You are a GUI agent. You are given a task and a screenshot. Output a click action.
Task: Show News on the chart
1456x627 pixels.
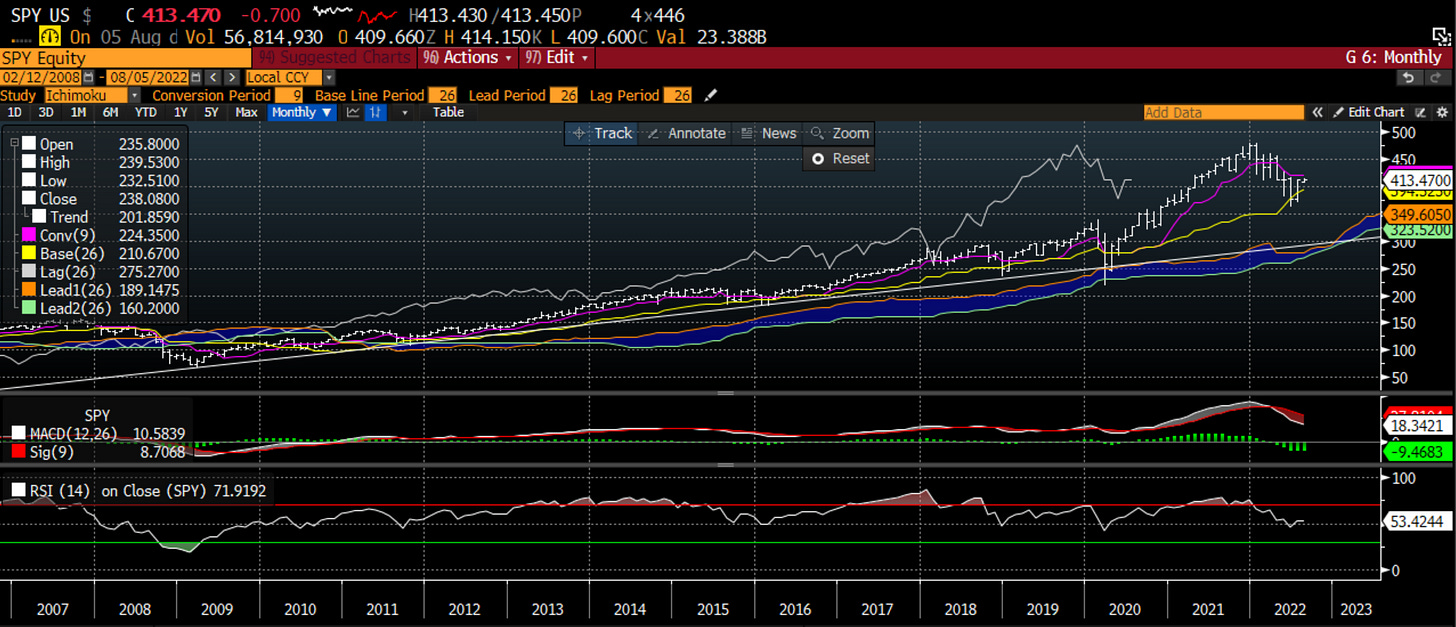tap(768, 133)
